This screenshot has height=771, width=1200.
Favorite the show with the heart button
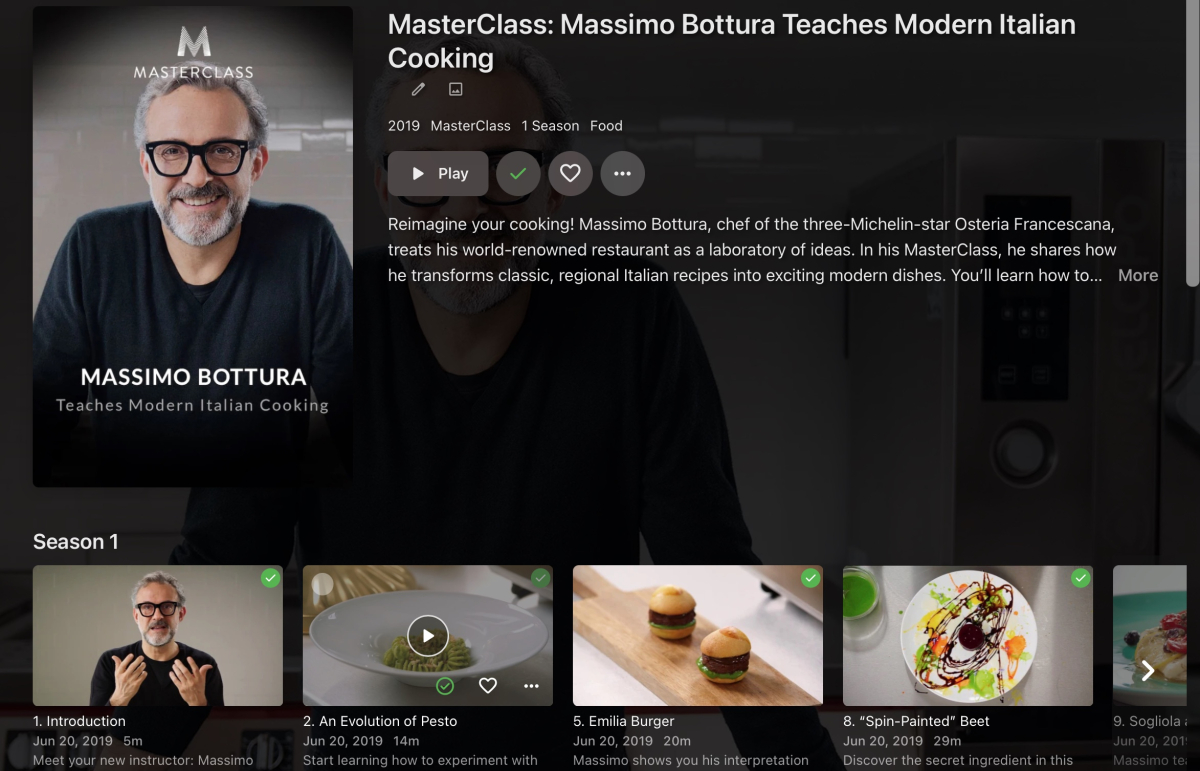(570, 174)
